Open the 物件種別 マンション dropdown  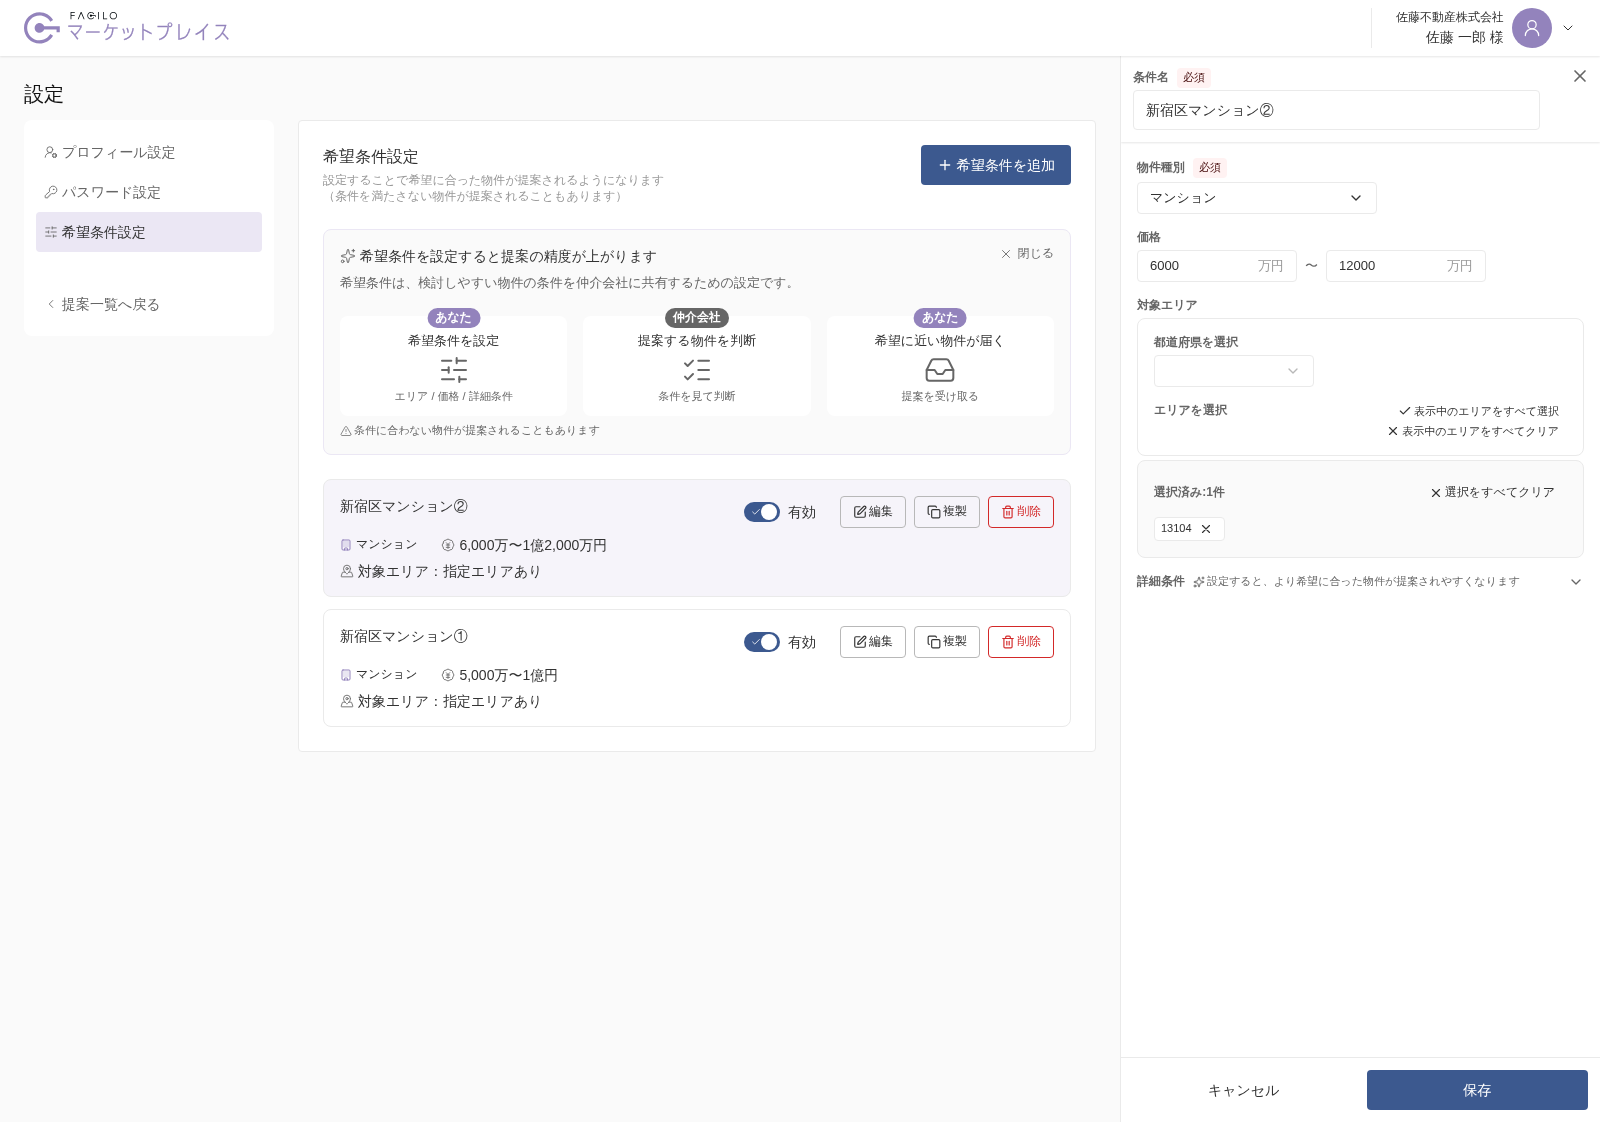tap(1257, 198)
